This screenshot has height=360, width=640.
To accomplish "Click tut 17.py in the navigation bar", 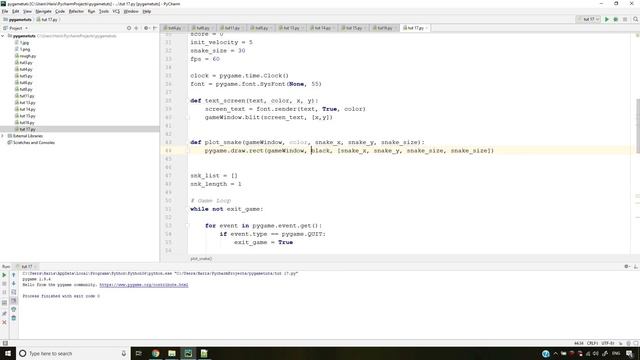I will [47, 20].
